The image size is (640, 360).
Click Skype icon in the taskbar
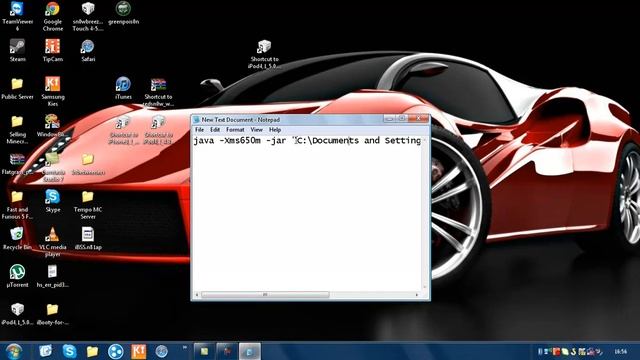pos(69,351)
